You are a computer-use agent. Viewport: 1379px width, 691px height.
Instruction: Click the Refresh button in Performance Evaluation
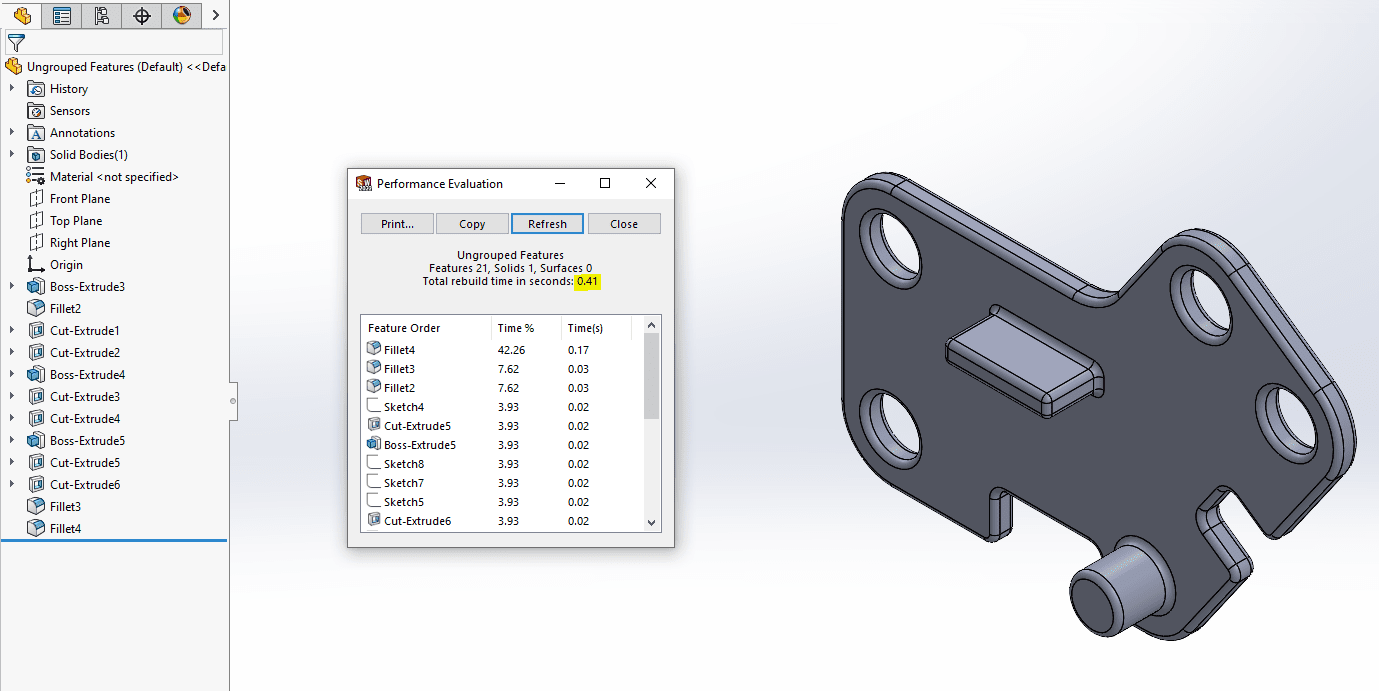tap(547, 223)
